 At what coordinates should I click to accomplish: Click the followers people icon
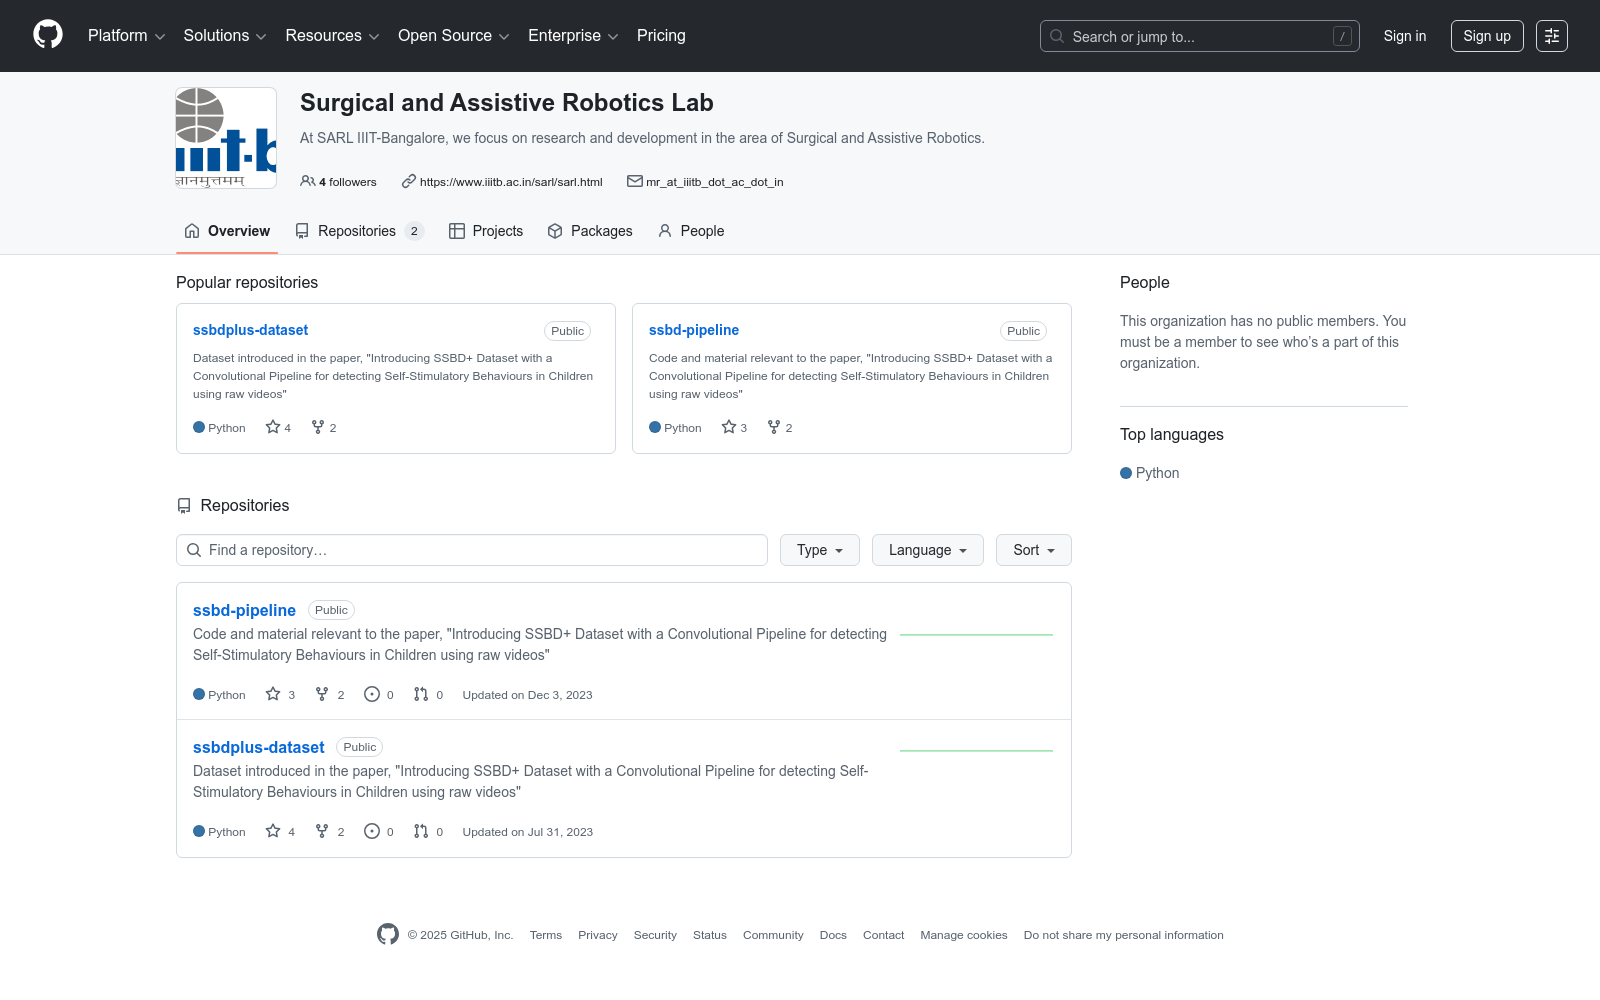tap(308, 181)
